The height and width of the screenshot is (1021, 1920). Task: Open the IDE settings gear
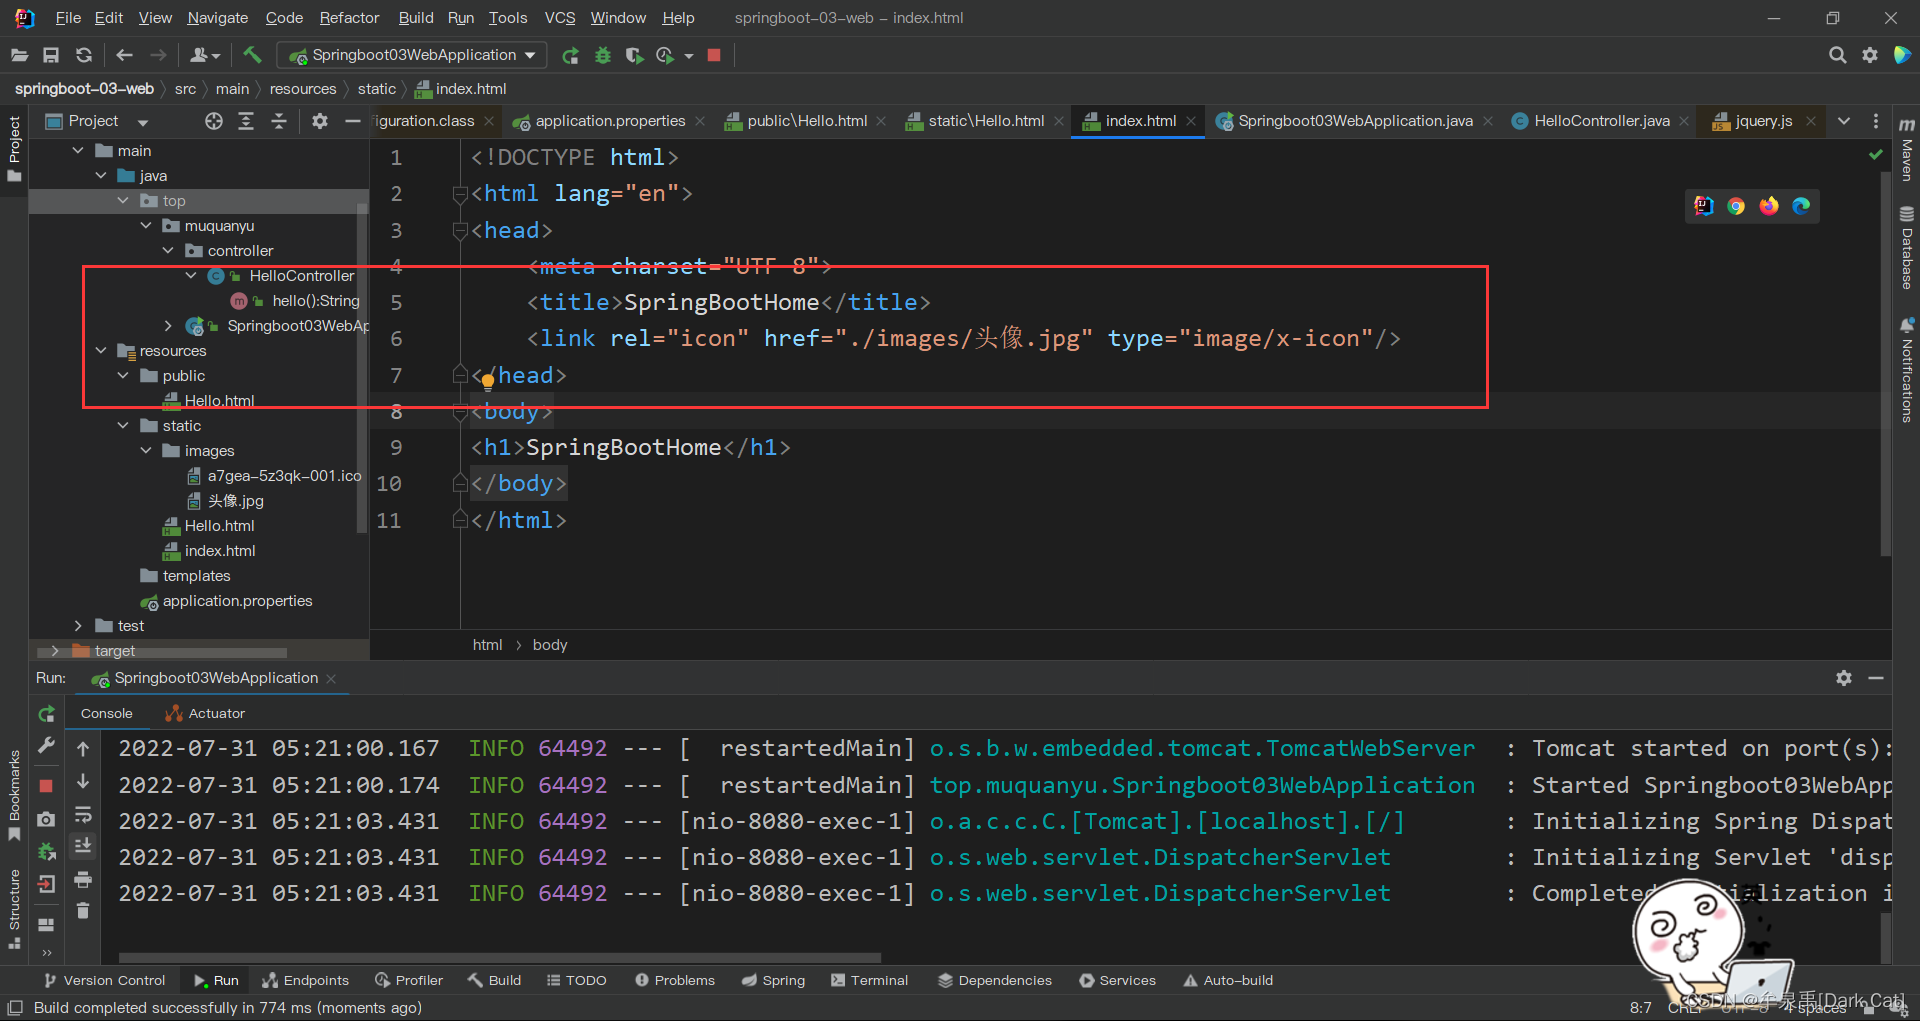[1870, 55]
